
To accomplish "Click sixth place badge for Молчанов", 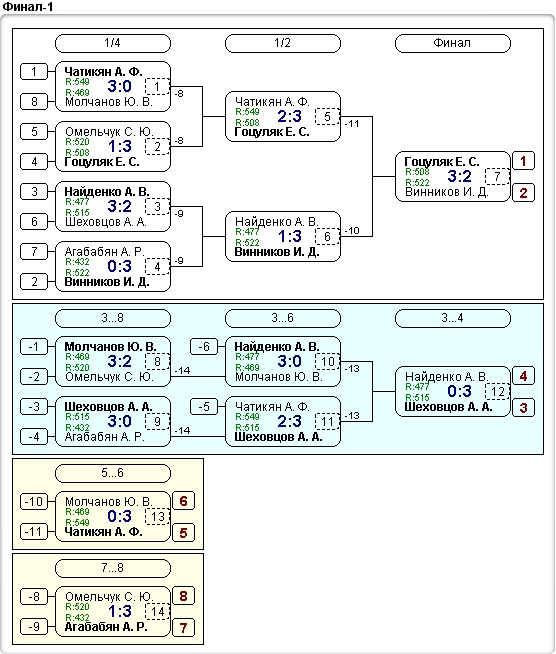I will [x=183, y=501].
